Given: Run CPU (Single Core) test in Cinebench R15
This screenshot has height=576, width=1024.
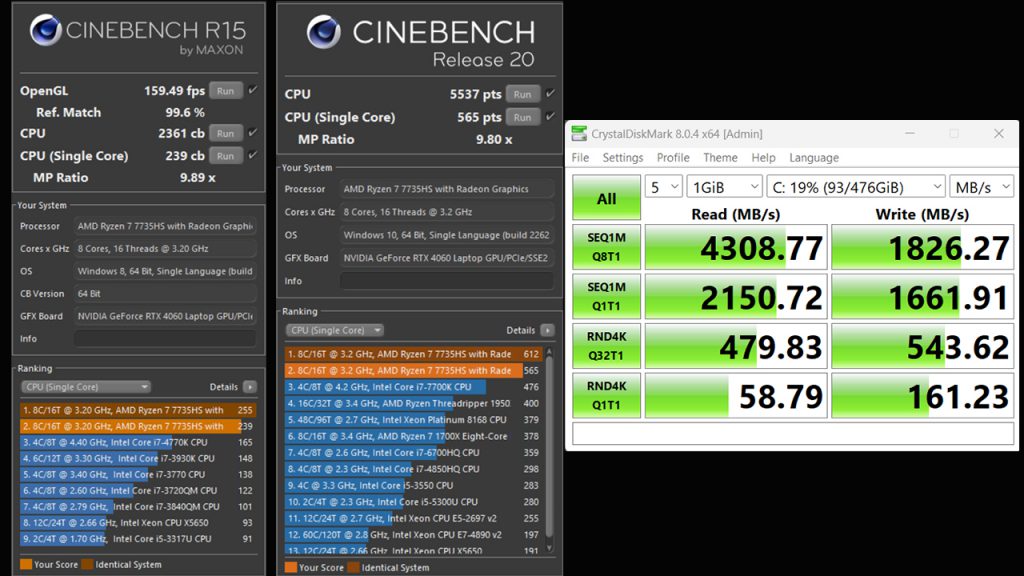Looking at the screenshot, I should (x=226, y=156).
